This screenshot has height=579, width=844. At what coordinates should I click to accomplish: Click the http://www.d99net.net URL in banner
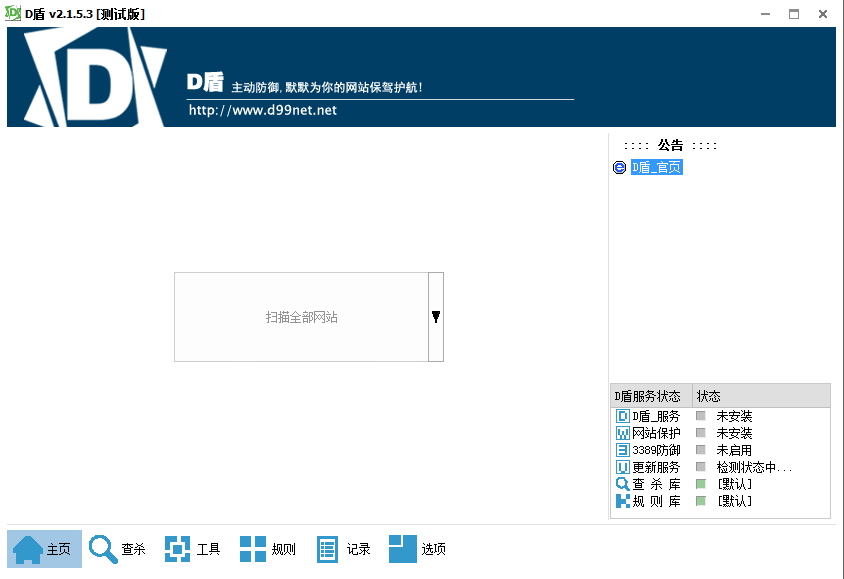tap(263, 110)
